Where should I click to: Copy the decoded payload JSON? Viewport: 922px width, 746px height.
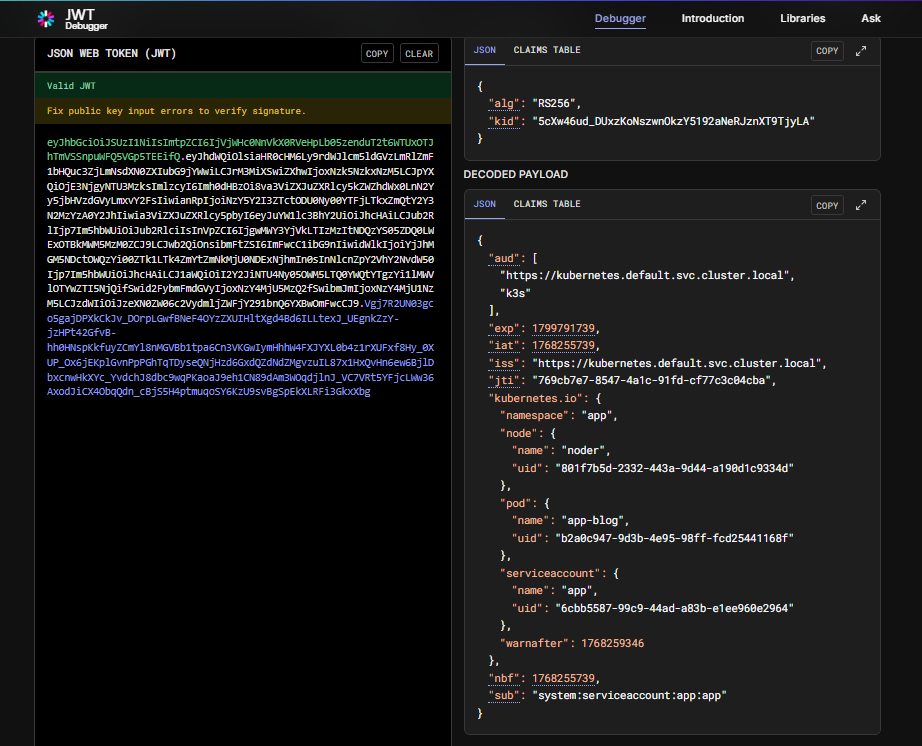827,205
